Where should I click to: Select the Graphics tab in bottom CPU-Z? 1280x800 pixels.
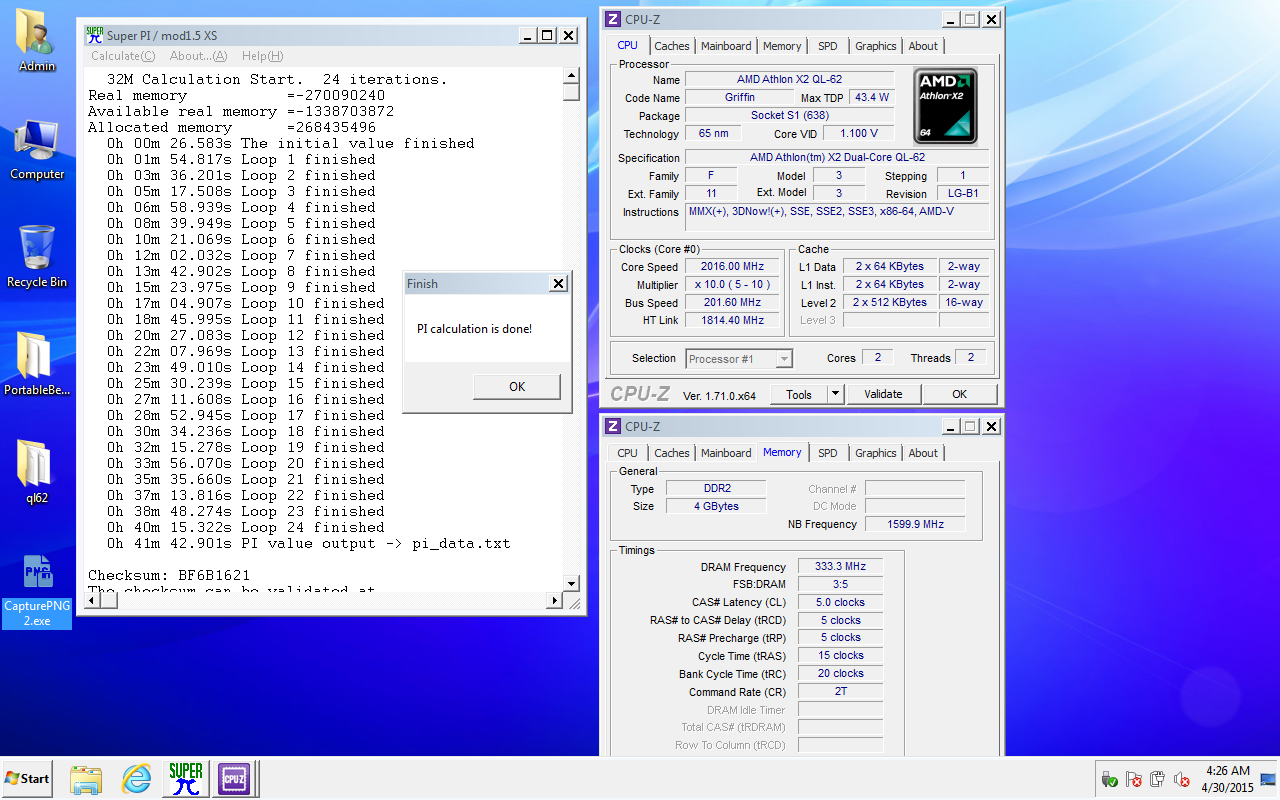[x=876, y=453]
